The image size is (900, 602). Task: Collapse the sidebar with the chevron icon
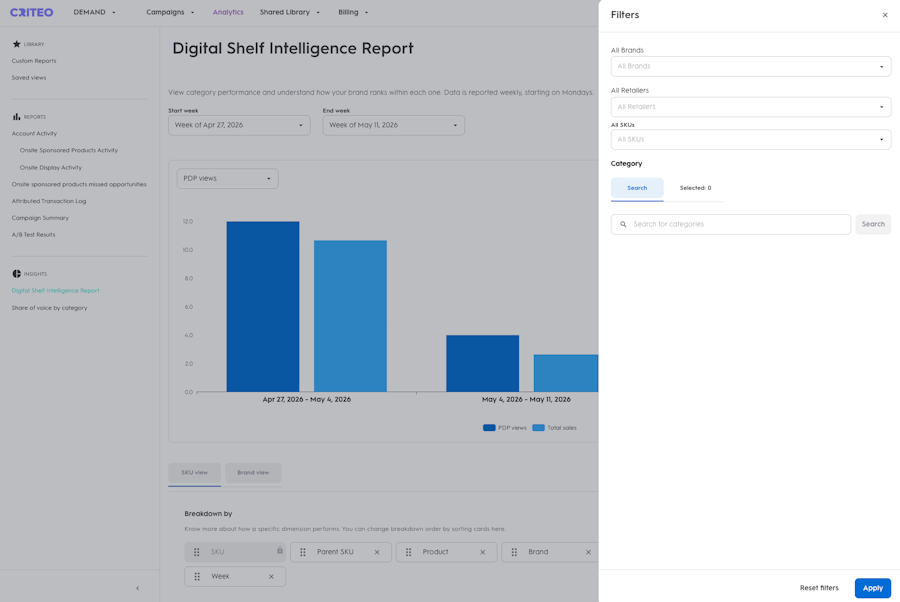click(x=137, y=588)
